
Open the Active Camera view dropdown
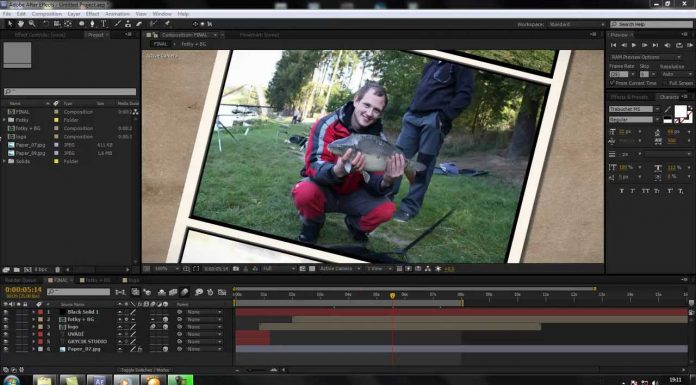click(340, 269)
